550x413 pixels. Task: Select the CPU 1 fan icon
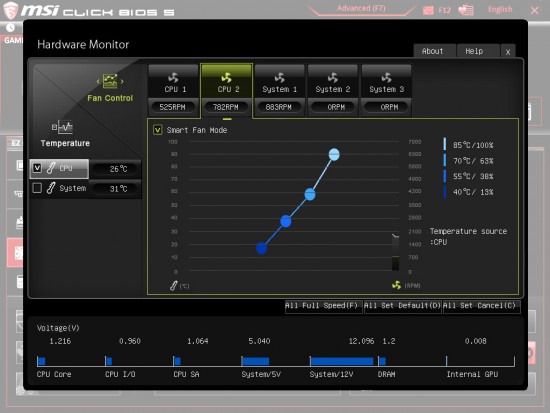click(x=173, y=77)
